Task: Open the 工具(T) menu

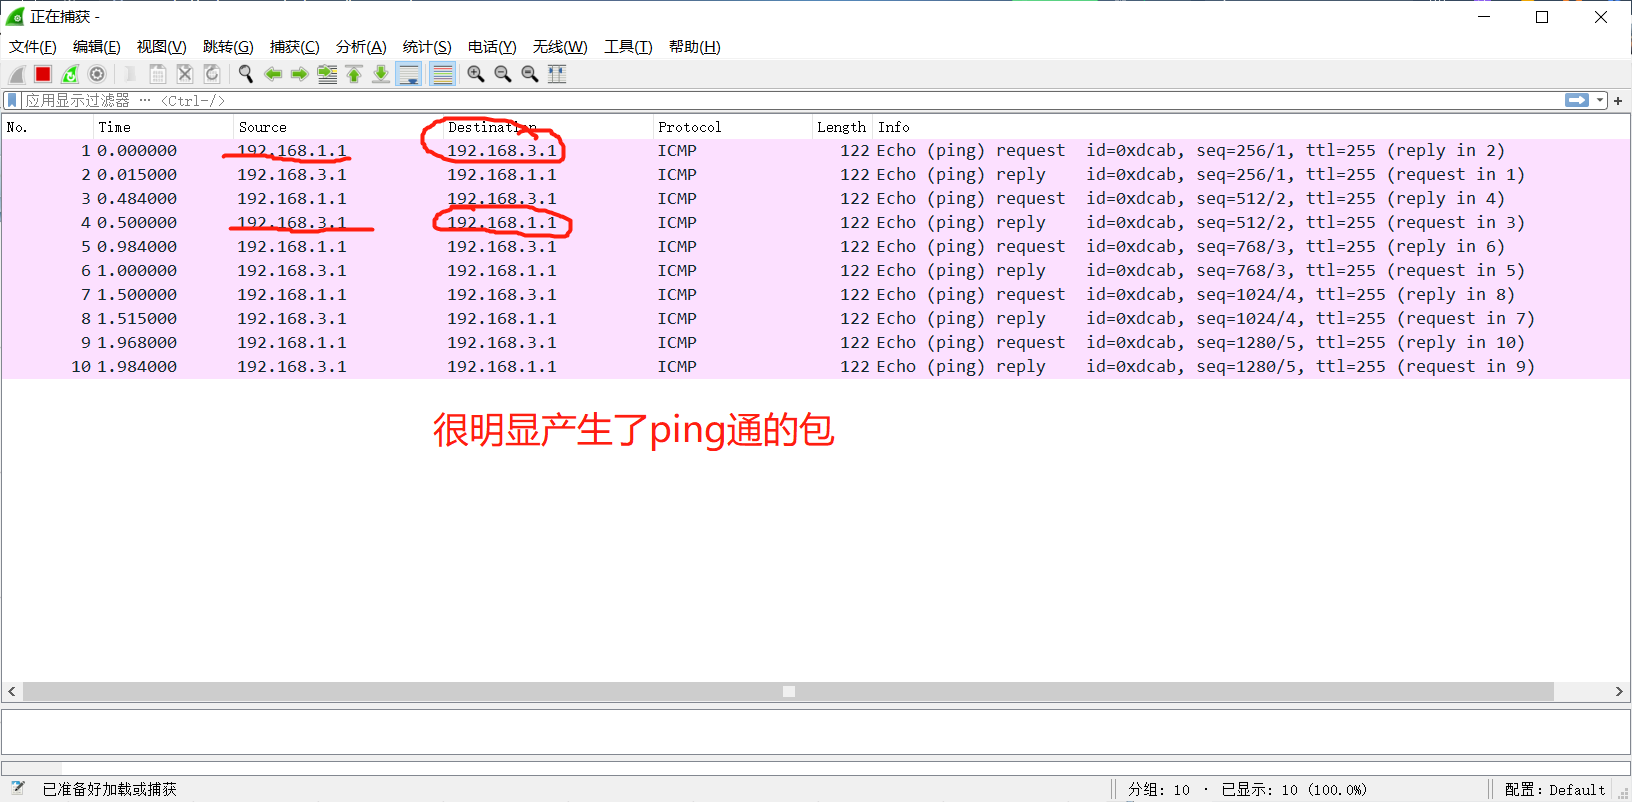Action: click(x=628, y=46)
